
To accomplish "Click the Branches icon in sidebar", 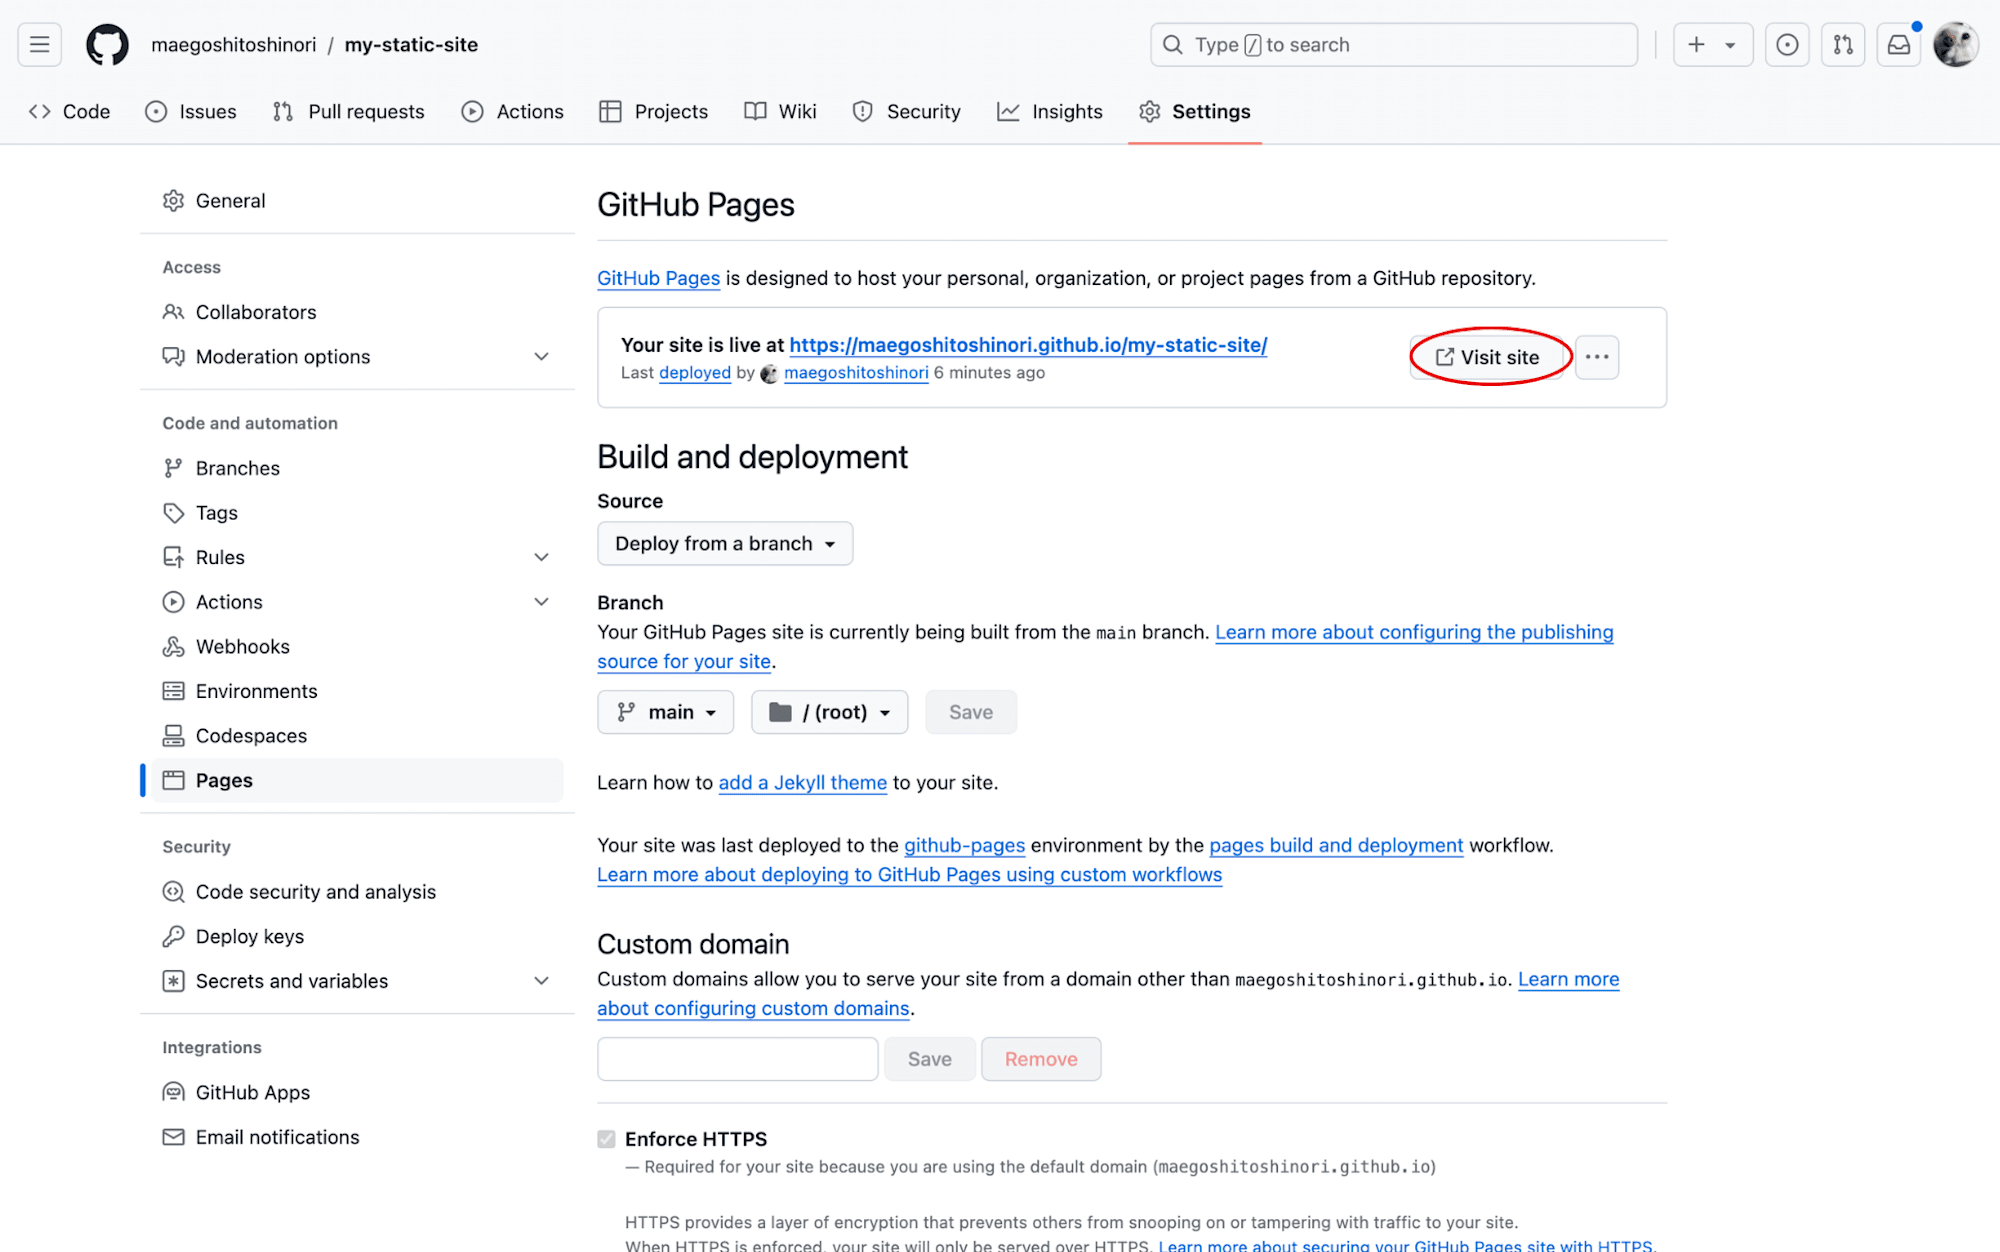I will 173,468.
